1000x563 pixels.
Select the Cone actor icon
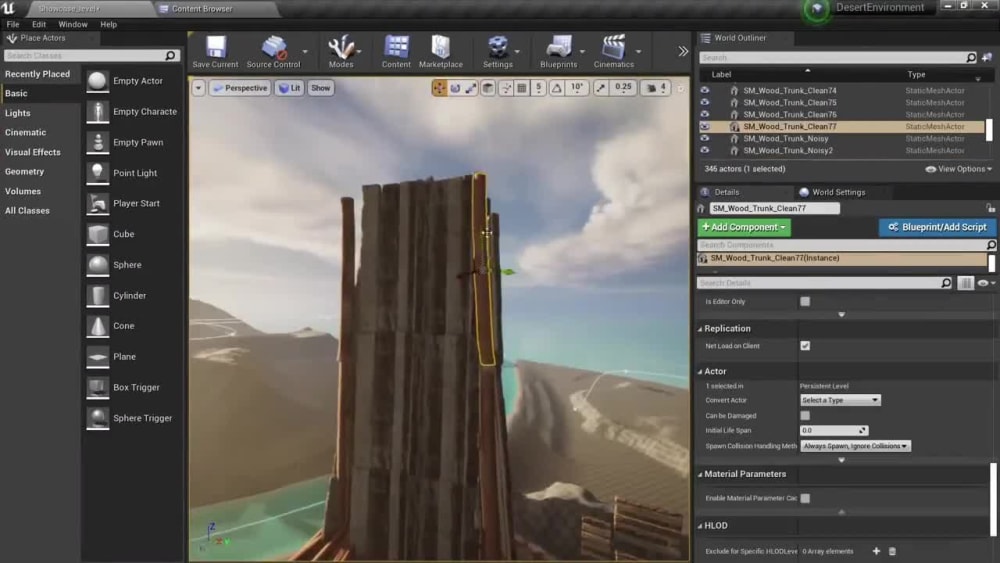point(98,326)
